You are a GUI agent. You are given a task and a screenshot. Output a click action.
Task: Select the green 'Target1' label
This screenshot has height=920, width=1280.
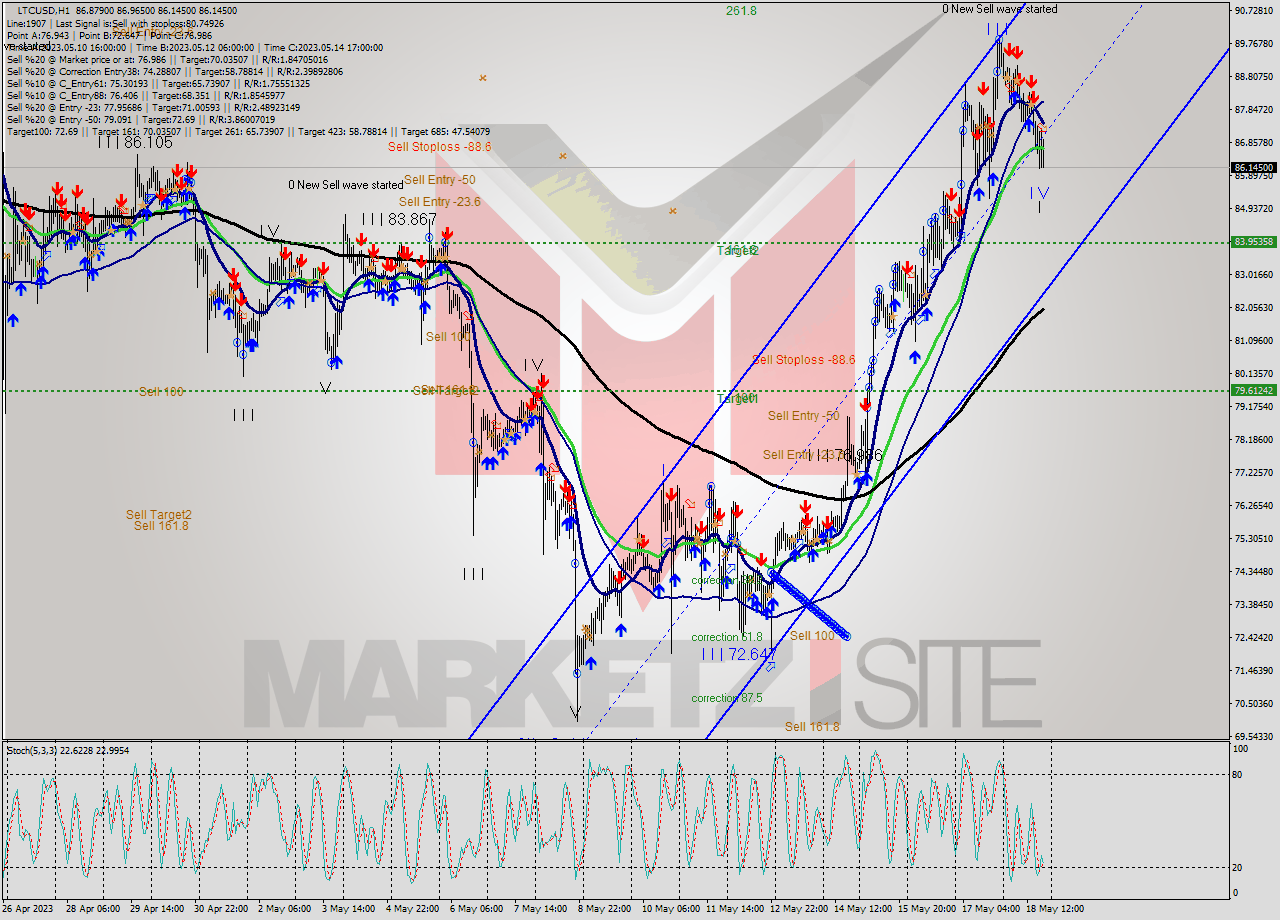pyautogui.click(x=736, y=398)
